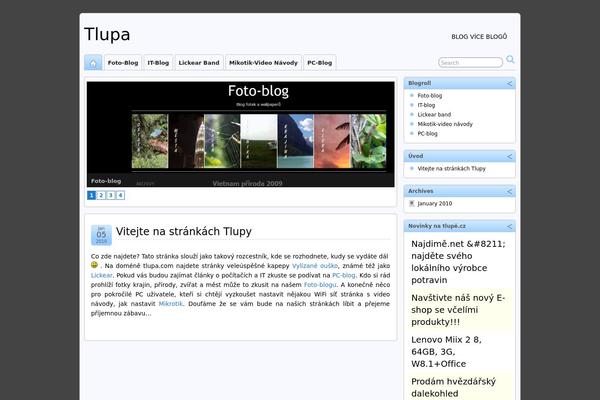Open news item about E-shop se včelími produkty
The image size is (600, 400).
tap(458, 310)
